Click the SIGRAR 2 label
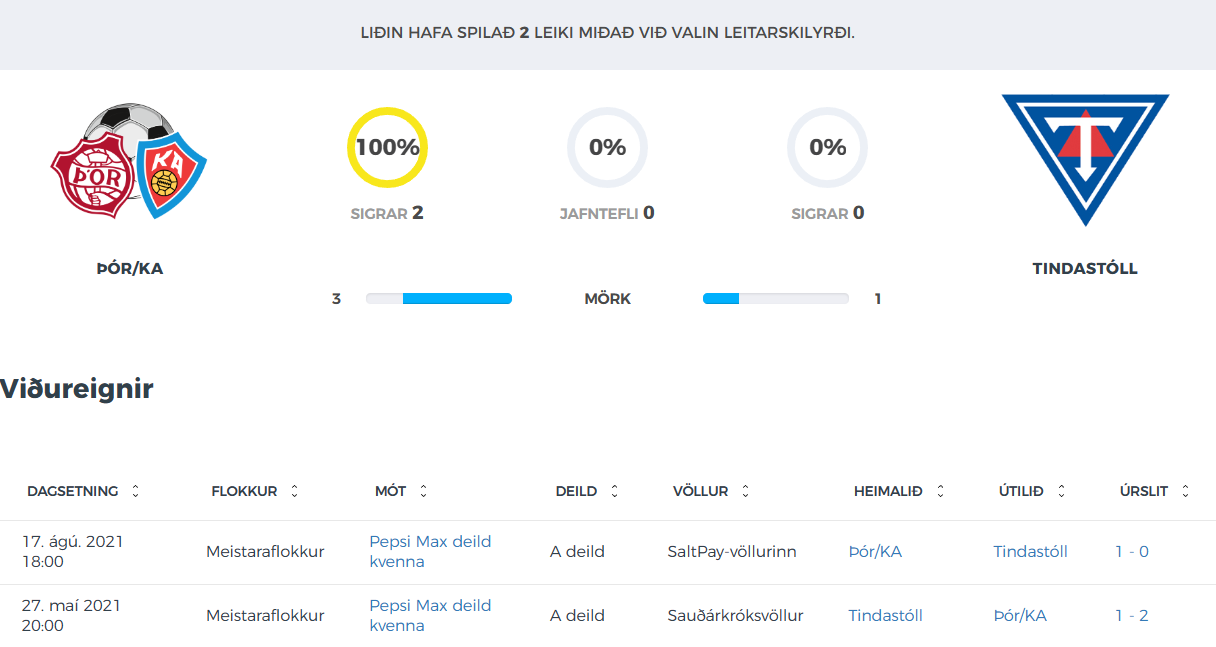Image resolution: width=1216 pixels, height=647 pixels. coord(387,213)
